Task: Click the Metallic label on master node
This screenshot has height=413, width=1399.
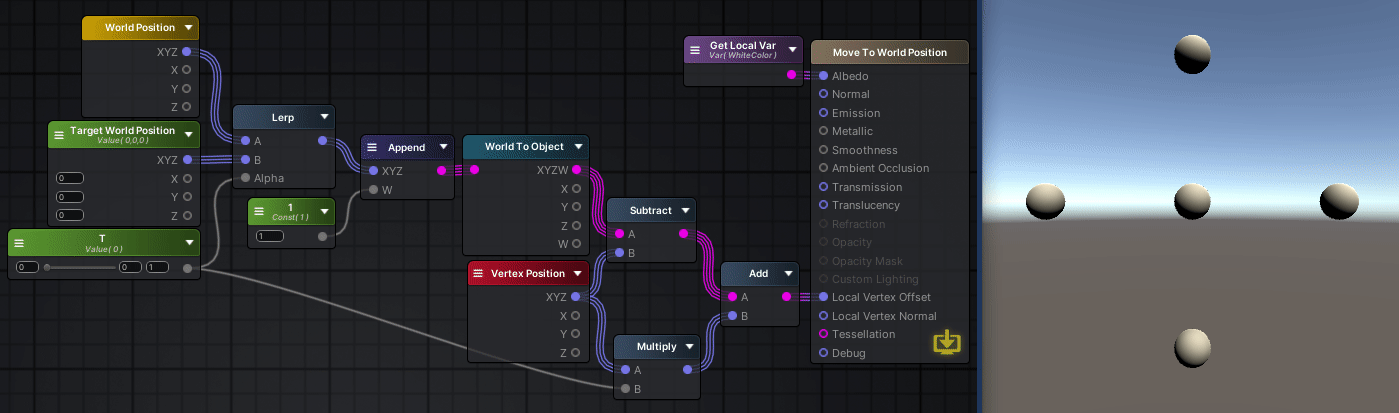Action: point(852,131)
